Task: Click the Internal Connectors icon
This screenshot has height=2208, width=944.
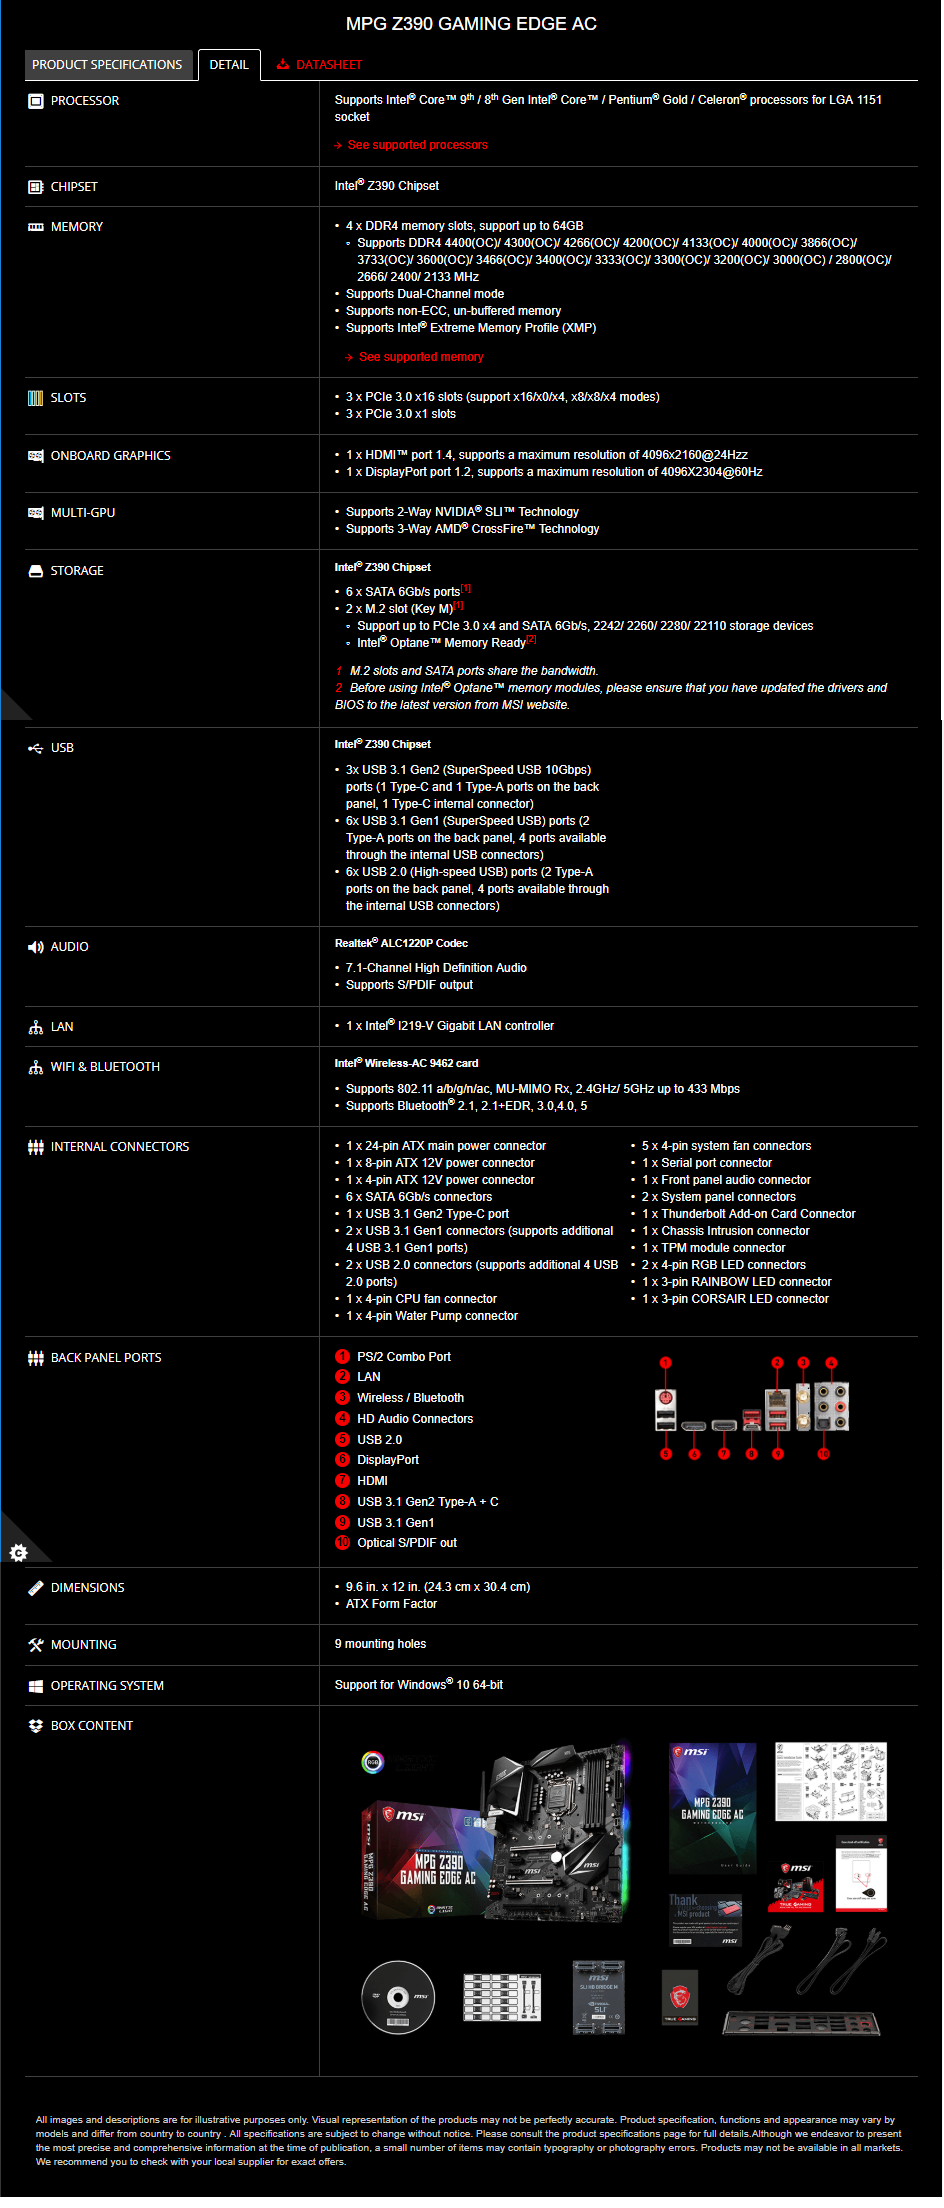Action: point(36,1147)
